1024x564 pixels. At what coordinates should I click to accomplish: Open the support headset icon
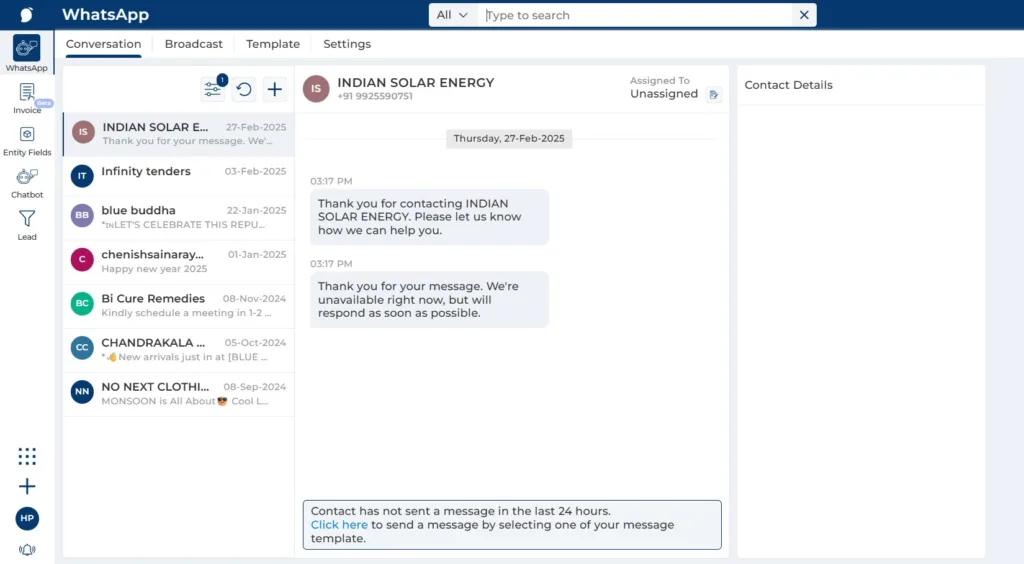pyautogui.click(x=27, y=550)
